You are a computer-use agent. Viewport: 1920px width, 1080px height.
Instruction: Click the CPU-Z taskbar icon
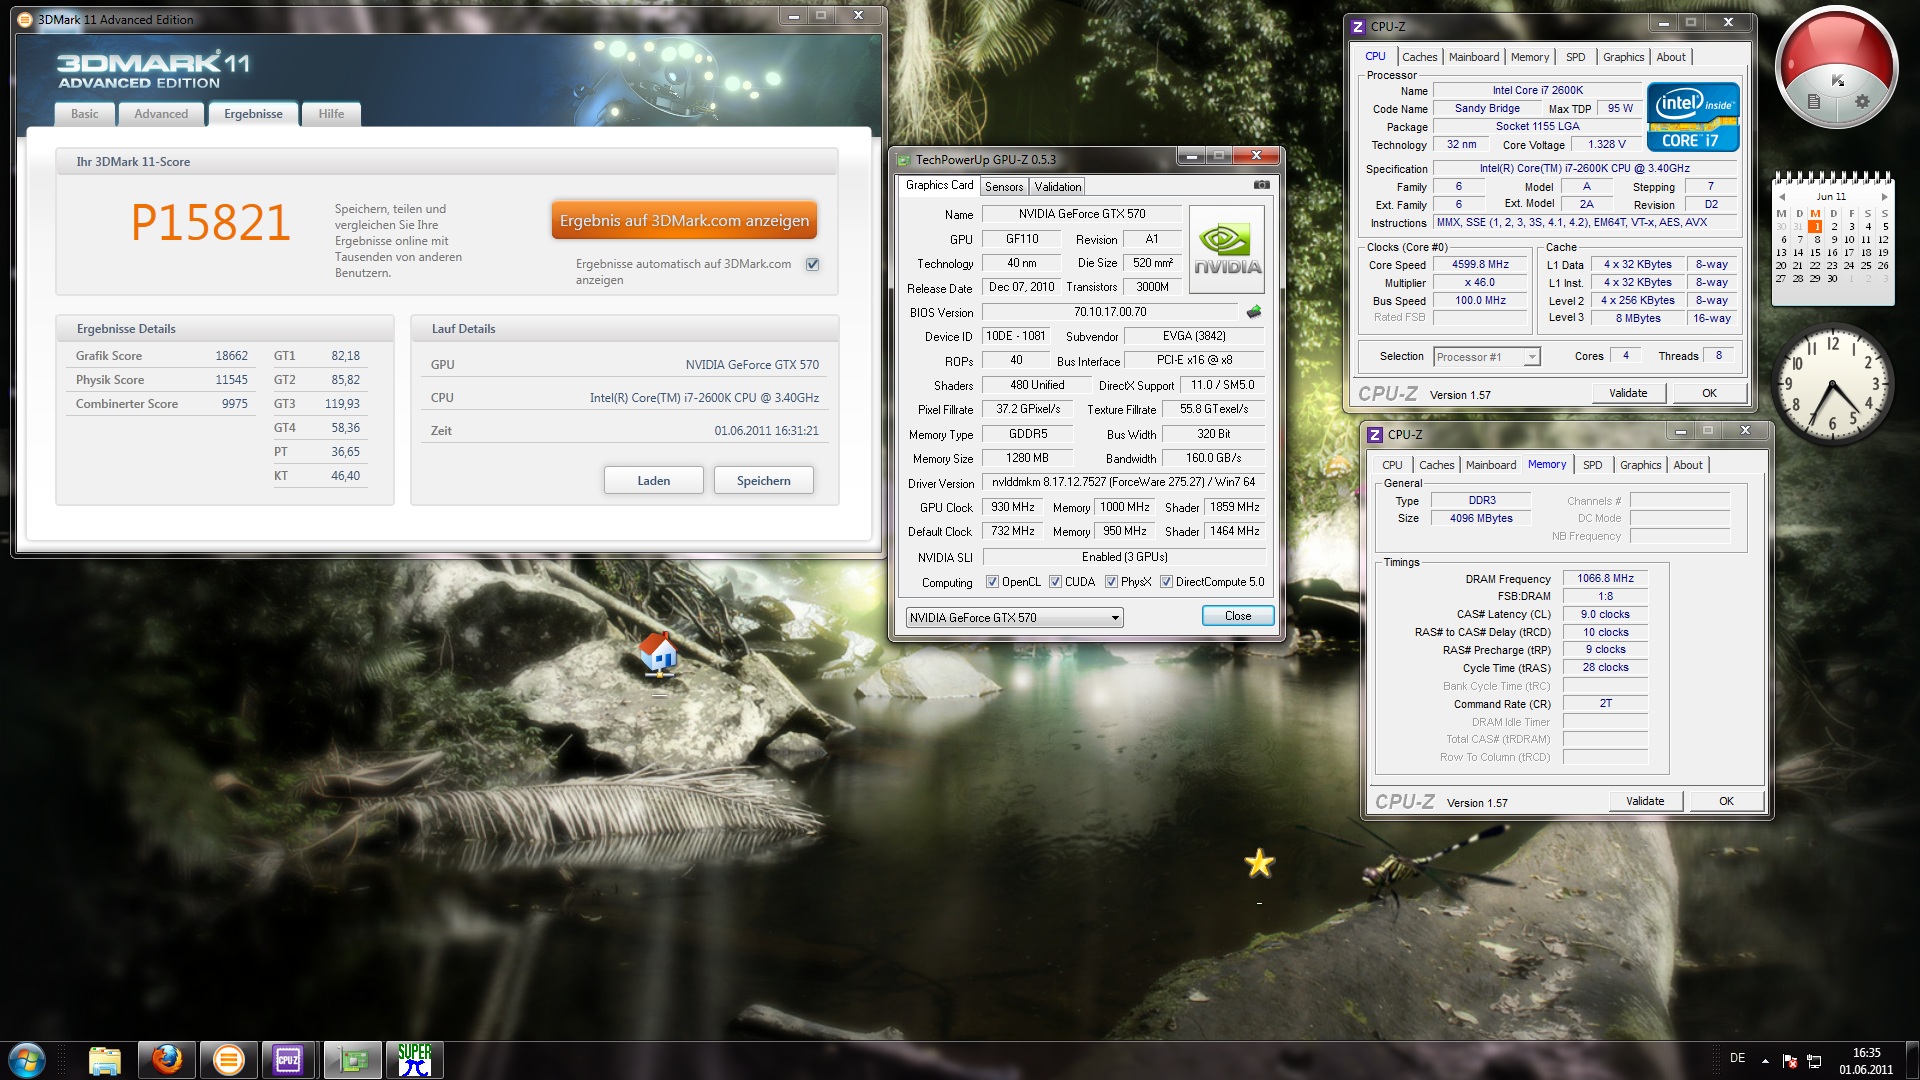click(x=288, y=1059)
